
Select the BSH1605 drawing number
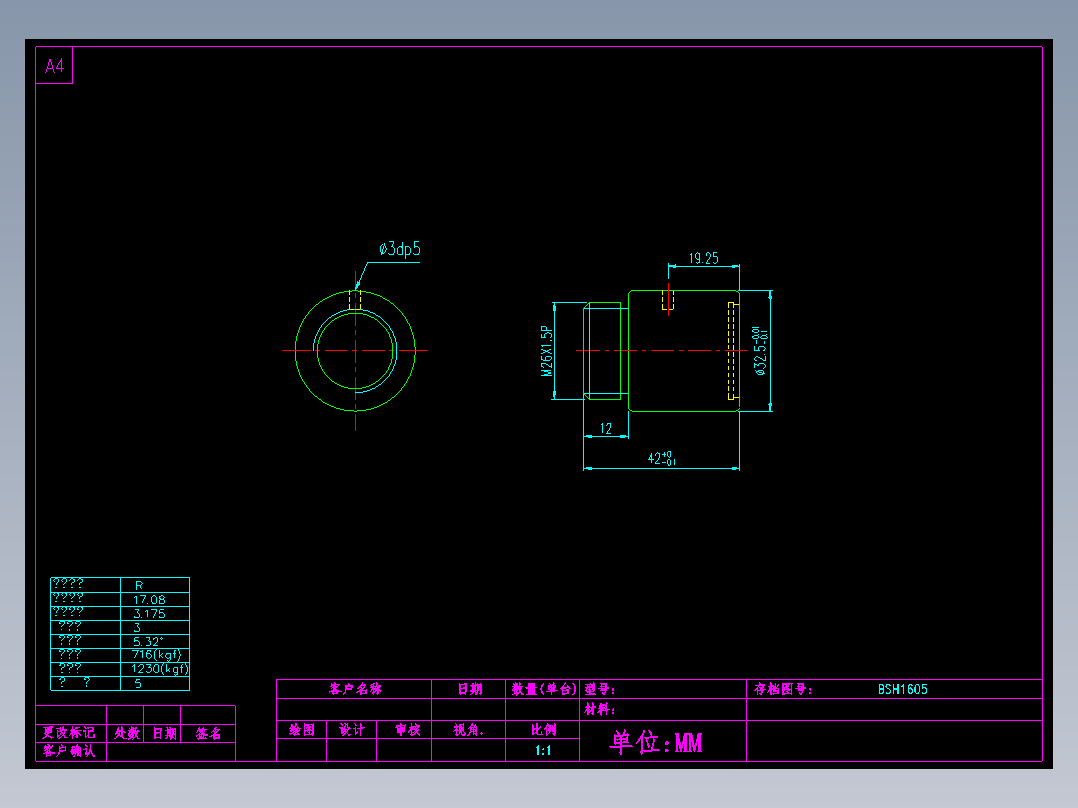click(903, 689)
